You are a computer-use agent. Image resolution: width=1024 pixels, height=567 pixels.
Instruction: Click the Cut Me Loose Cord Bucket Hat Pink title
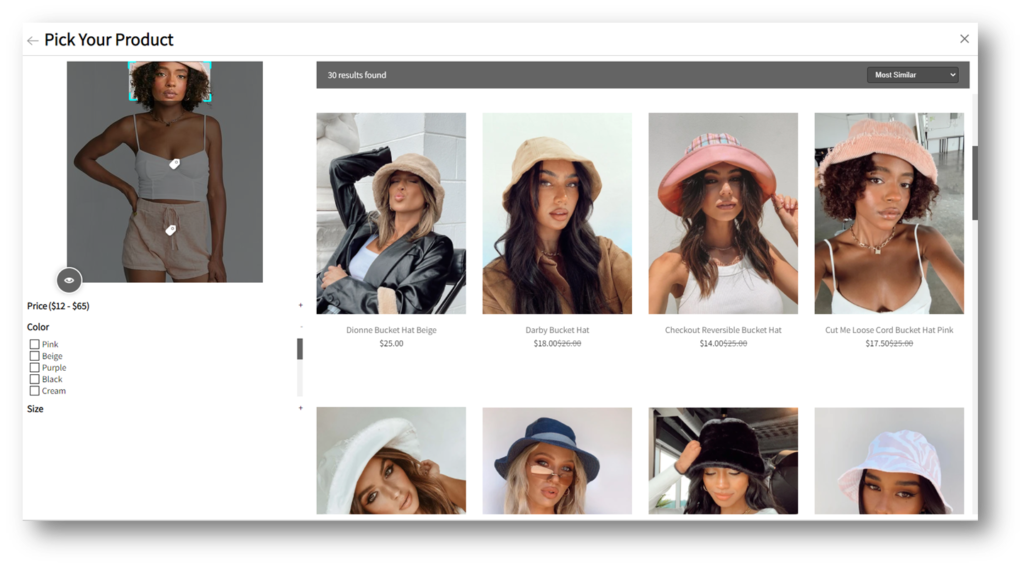pos(889,330)
